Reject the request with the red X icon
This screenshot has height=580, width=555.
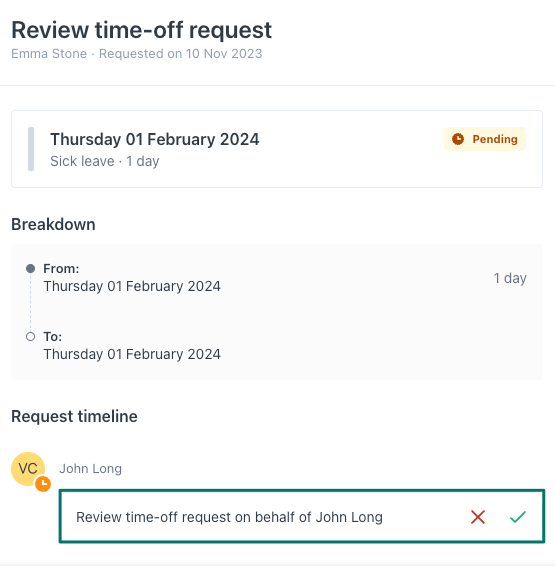pyautogui.click(x=478, y=517)
